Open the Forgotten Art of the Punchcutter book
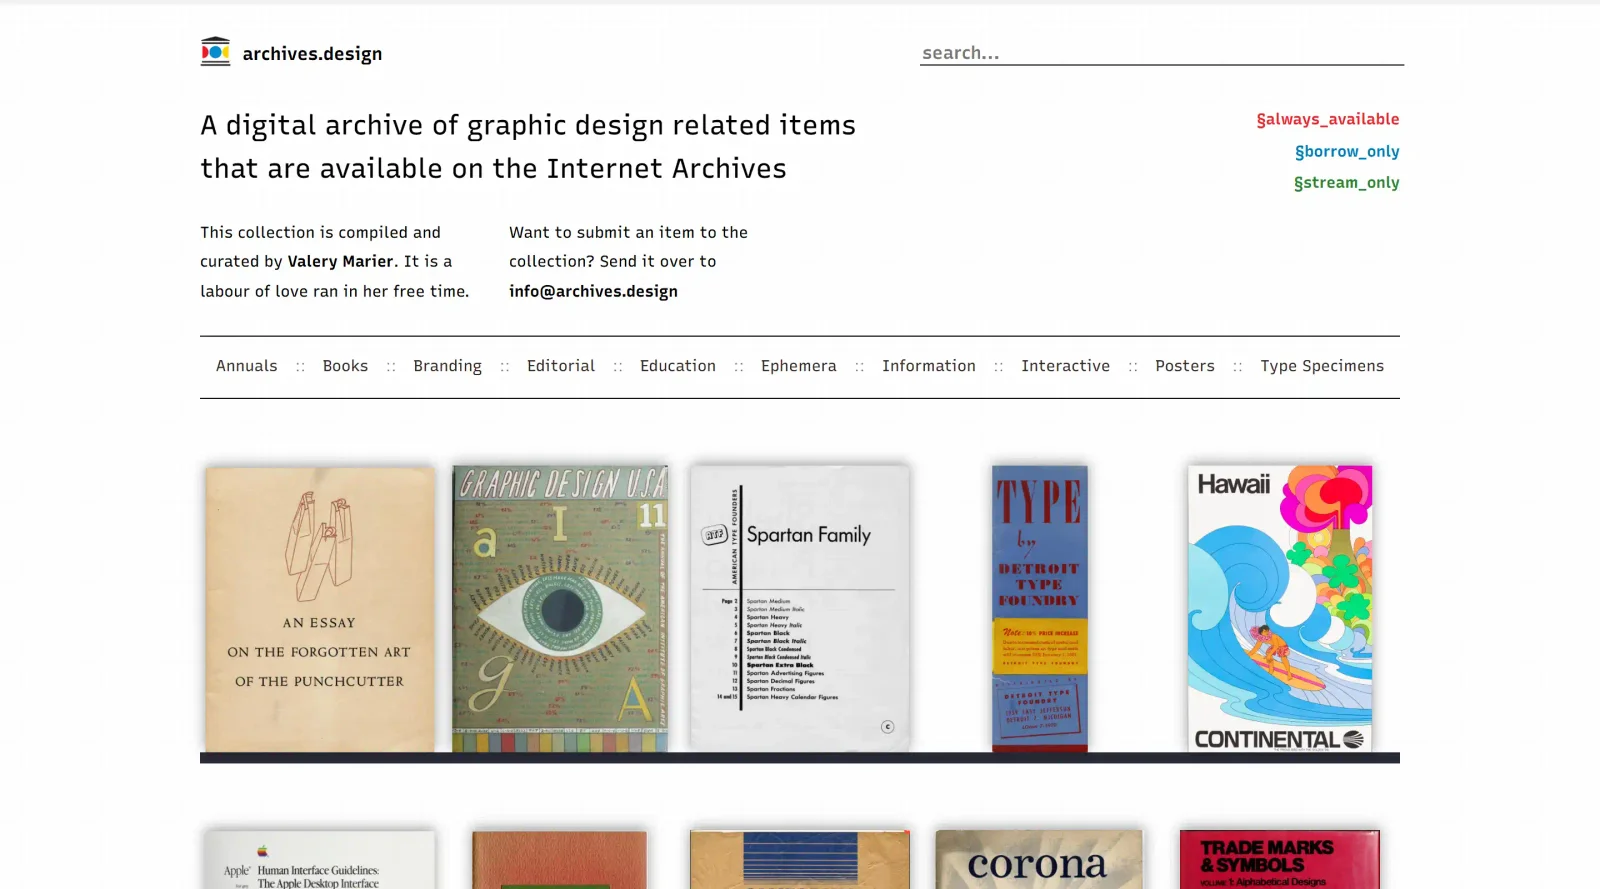Screen dimensions: 1600x889 tap(320, 609)
